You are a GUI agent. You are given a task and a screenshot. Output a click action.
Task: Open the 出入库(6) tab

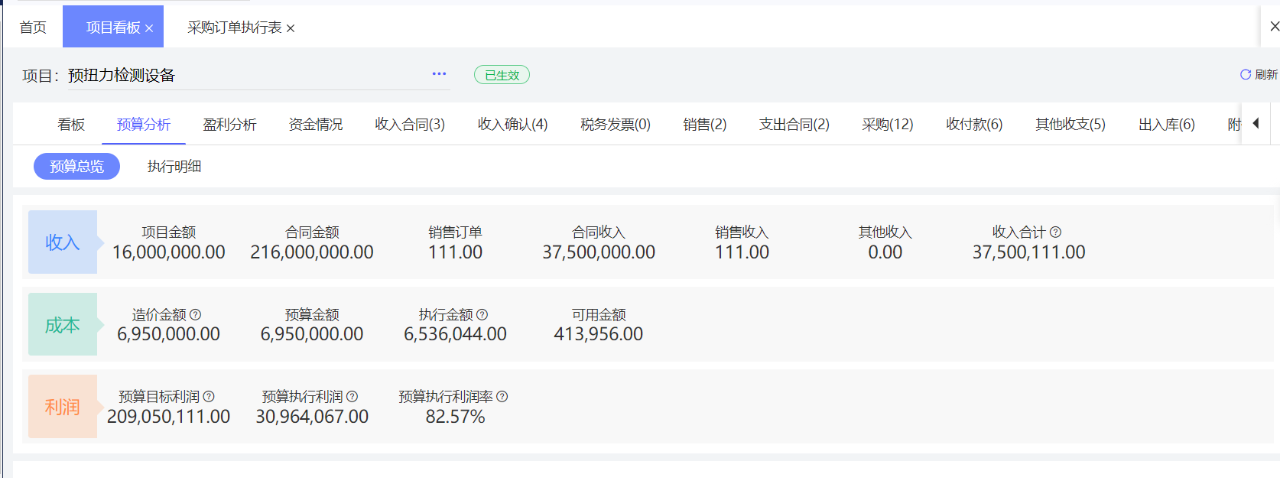tap(1166, 125)
